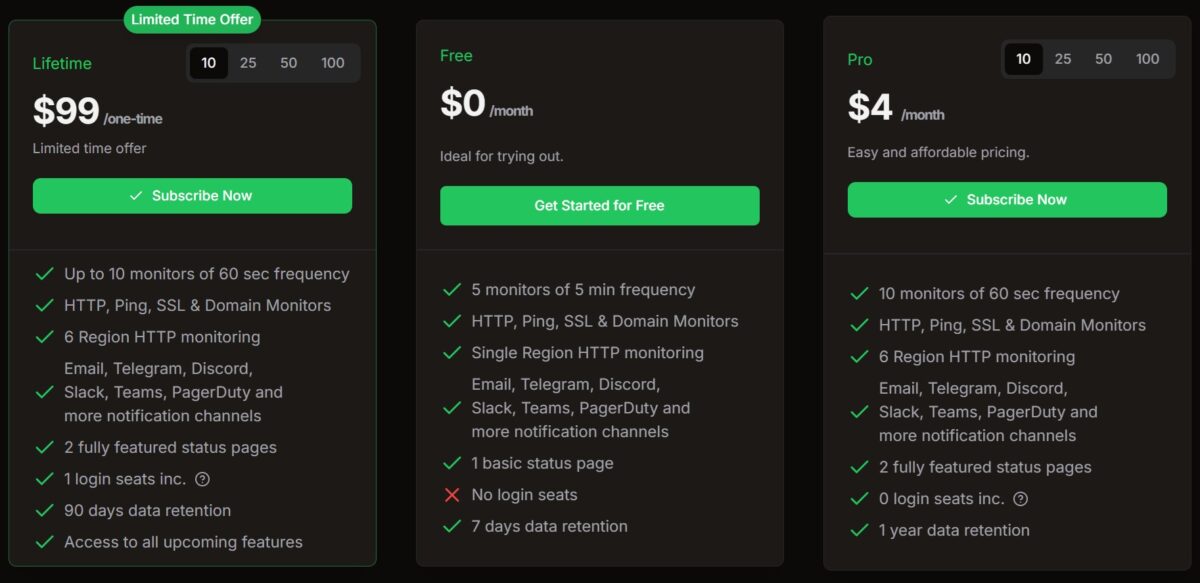The image size is (1200, 583).
Task: Choose 25 monitors in Pro plan
Action: (1063, 59)
